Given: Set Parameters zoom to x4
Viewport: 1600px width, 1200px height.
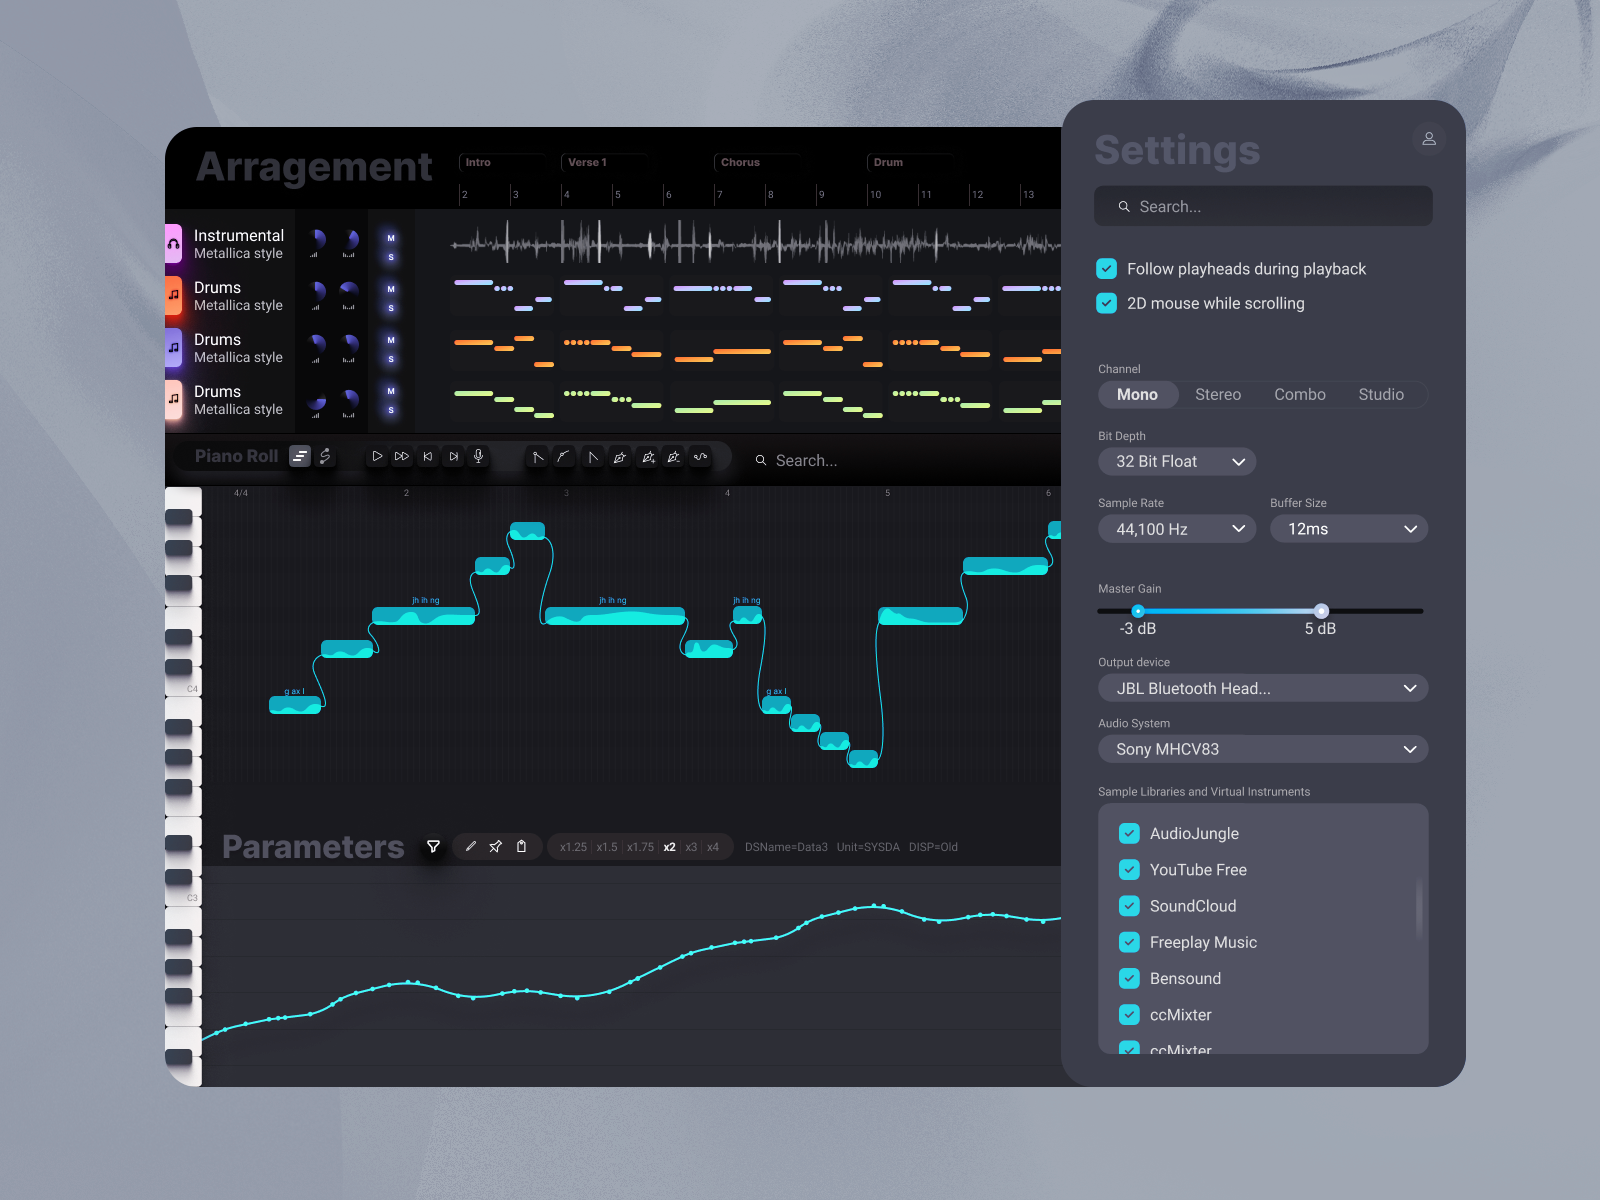Looking at the screenshot, I should (713, 847).
